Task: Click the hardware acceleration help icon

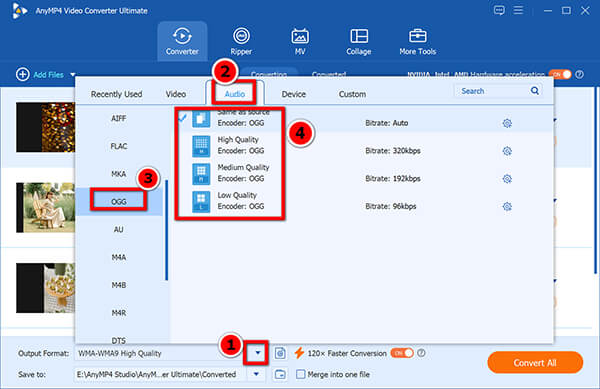Action: (x=580, y=74)
